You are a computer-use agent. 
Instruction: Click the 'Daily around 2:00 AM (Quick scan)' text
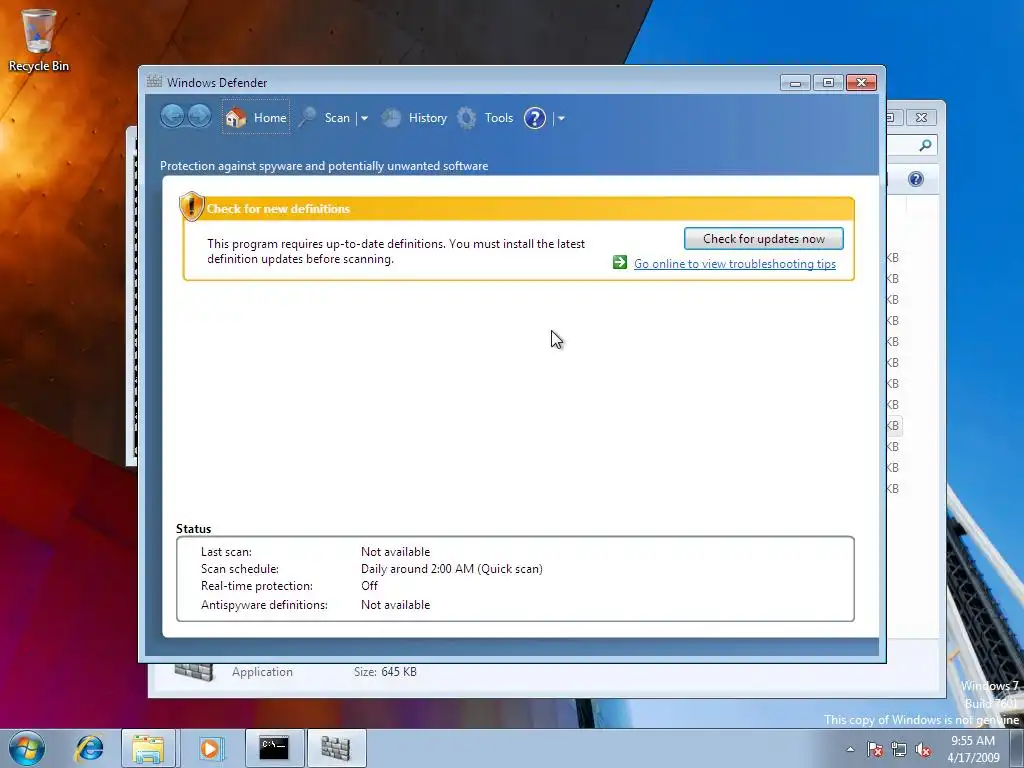451,569
